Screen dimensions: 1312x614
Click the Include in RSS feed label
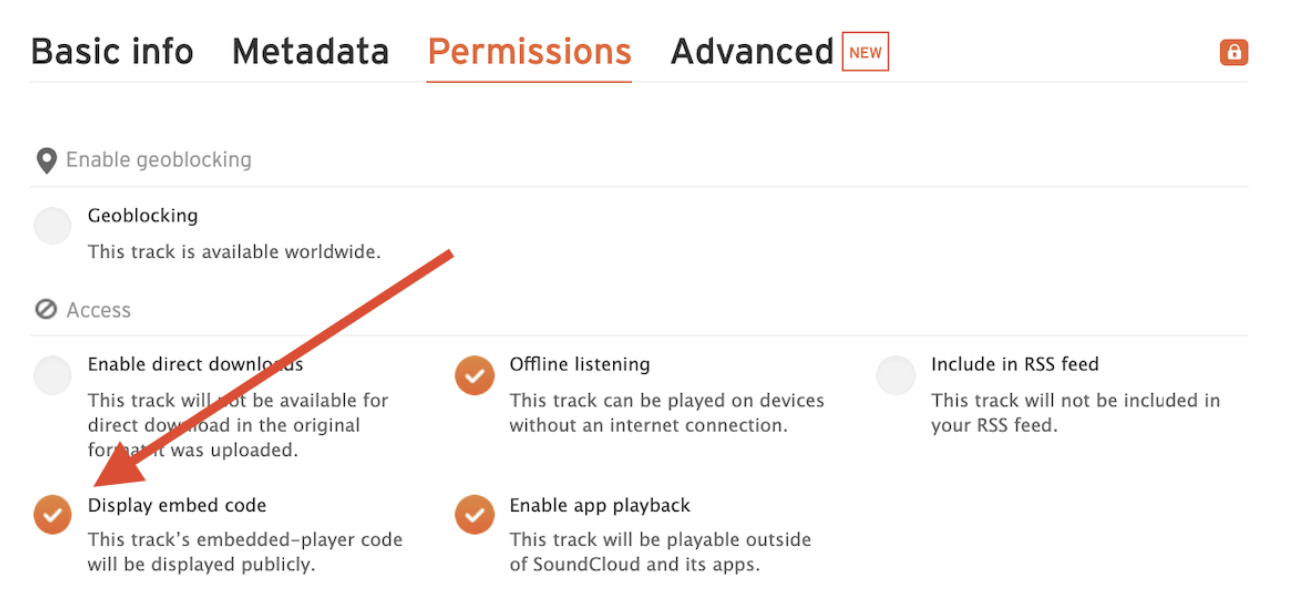[x=1015, y=365]
